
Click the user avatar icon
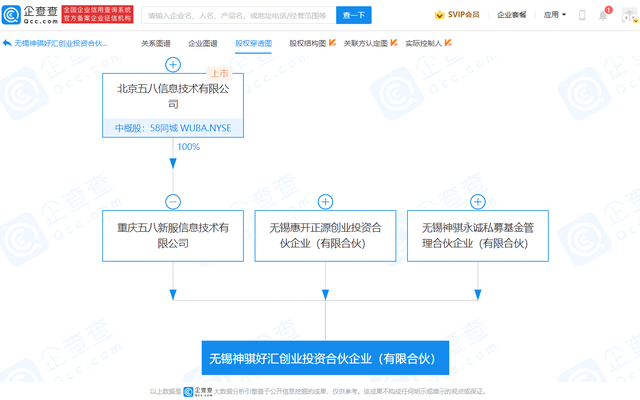coord(629,15)
